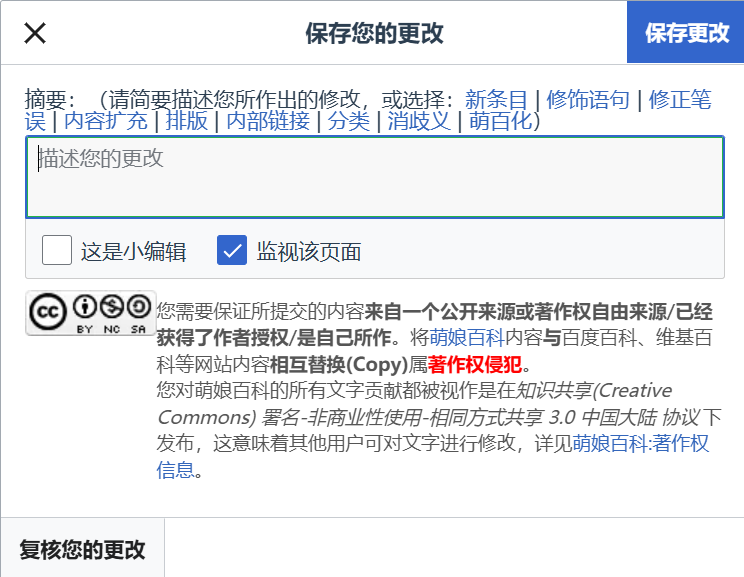
Task: Choose the 排版 summary preset
Action: (187, 122)
